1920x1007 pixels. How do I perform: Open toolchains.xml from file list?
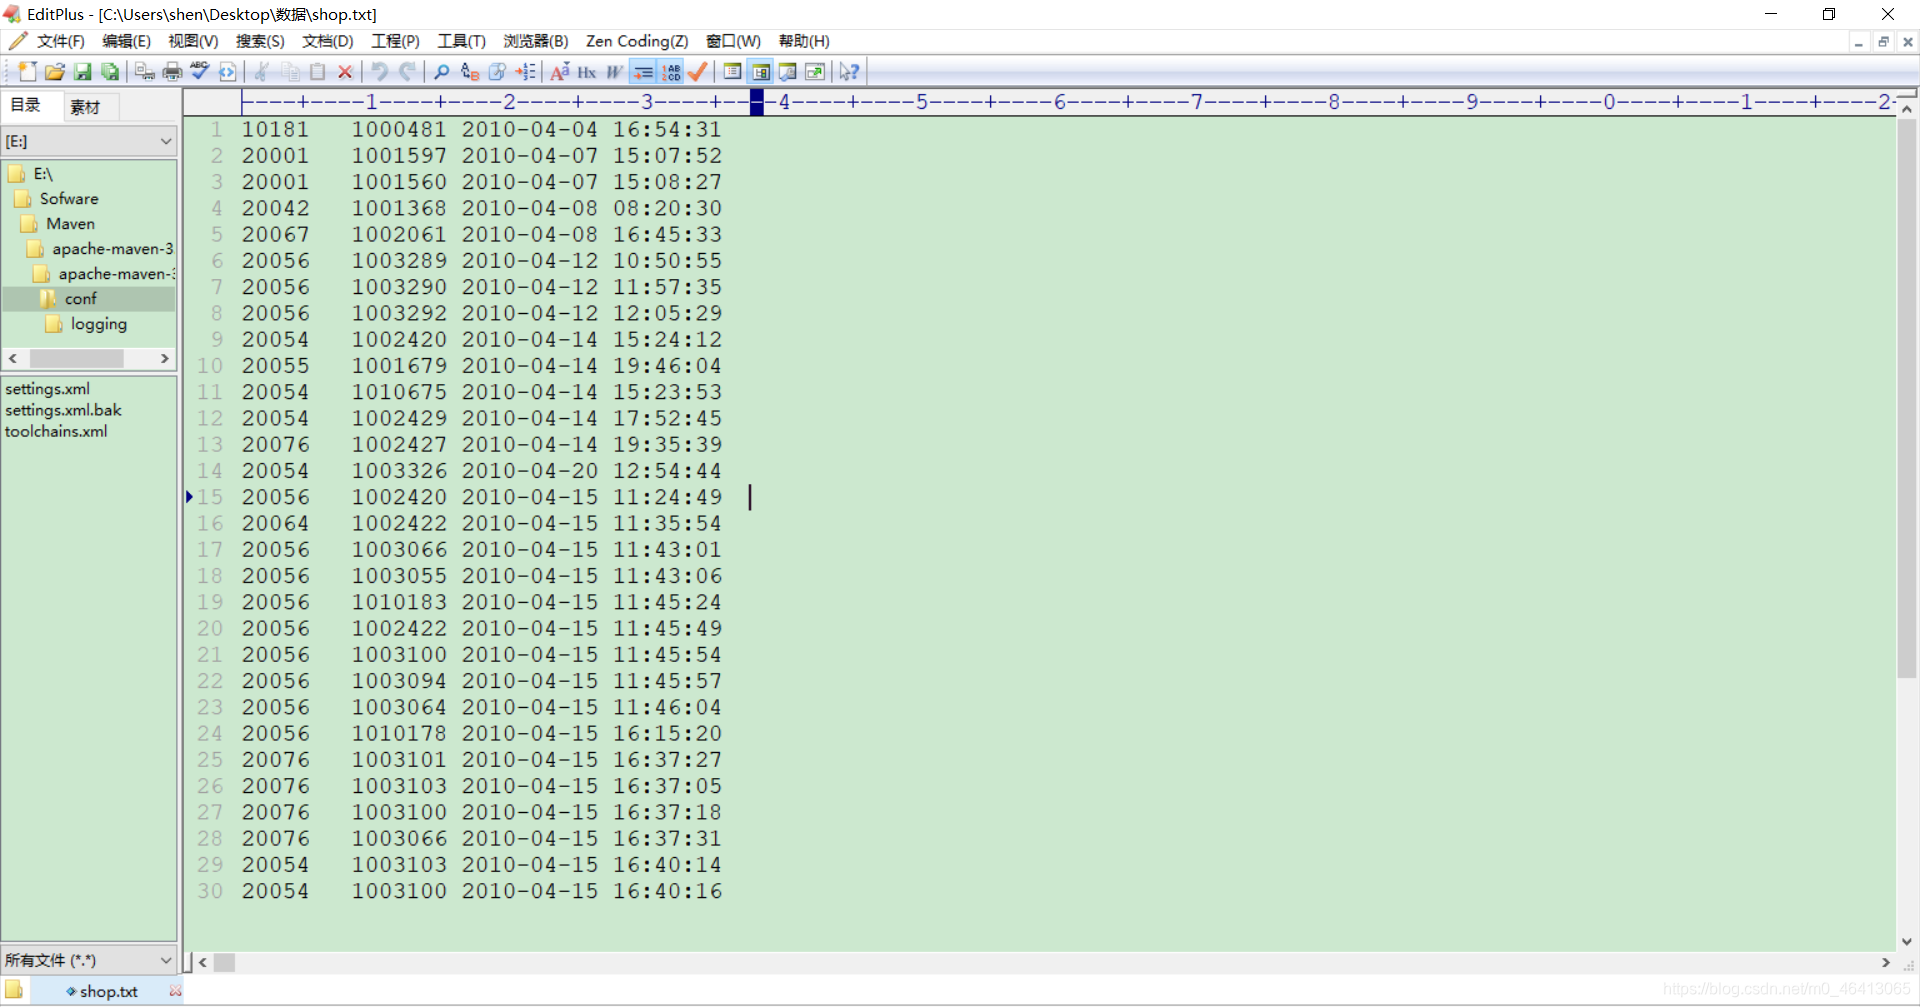pos(56,431)
